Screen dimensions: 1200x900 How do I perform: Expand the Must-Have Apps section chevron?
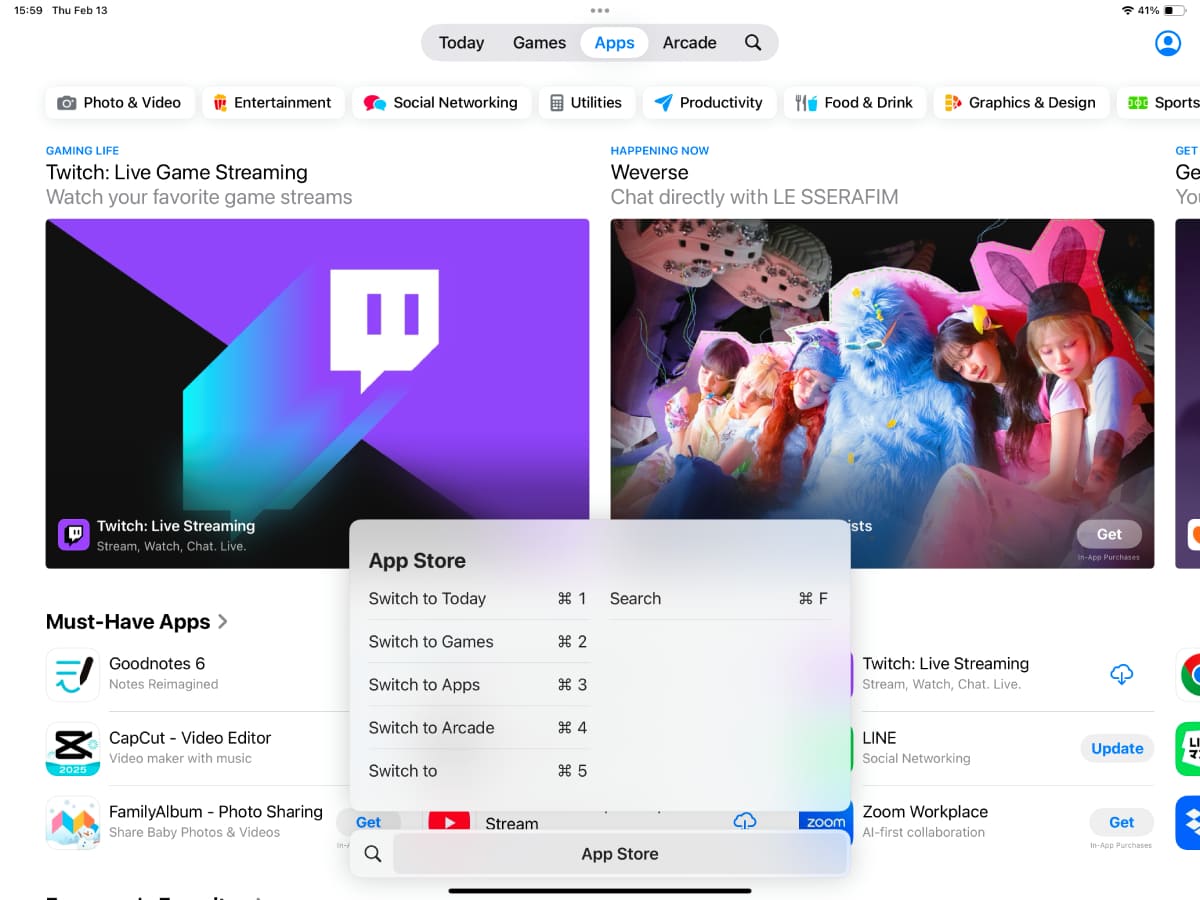point(222,621)
